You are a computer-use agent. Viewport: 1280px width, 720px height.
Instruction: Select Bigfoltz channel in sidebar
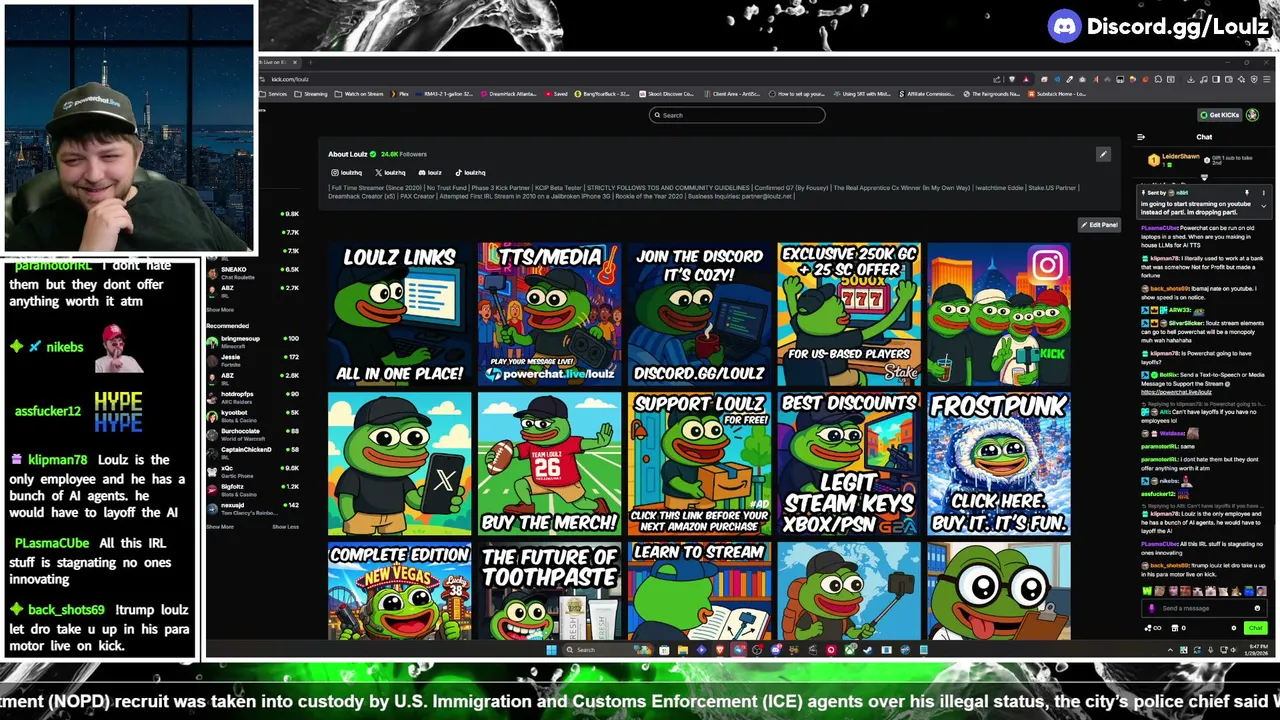pos(253,491)
